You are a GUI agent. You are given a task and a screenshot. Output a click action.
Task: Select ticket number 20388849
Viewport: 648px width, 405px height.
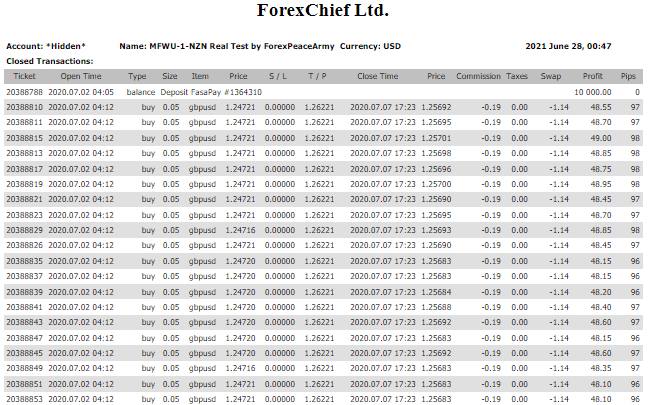pyautogui.click(x=24, y=368)
